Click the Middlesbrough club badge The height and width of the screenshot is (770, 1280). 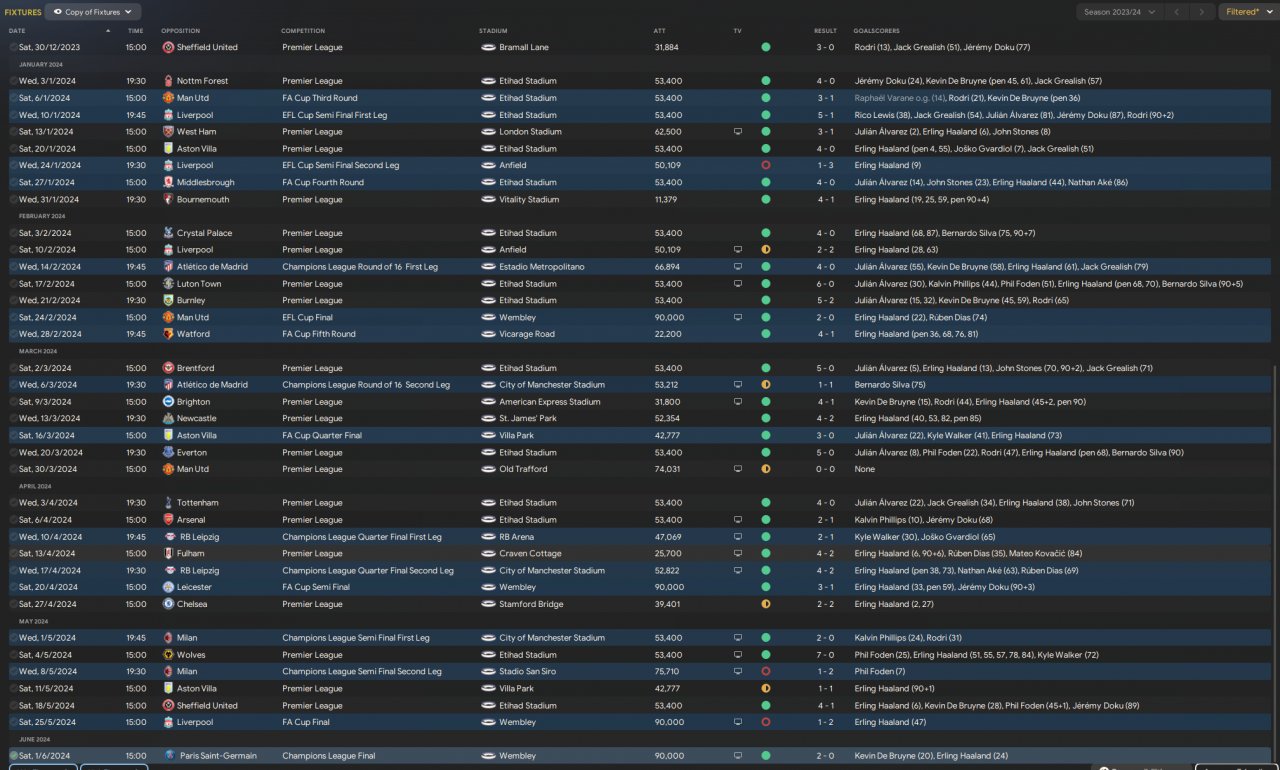click(168, 182)
